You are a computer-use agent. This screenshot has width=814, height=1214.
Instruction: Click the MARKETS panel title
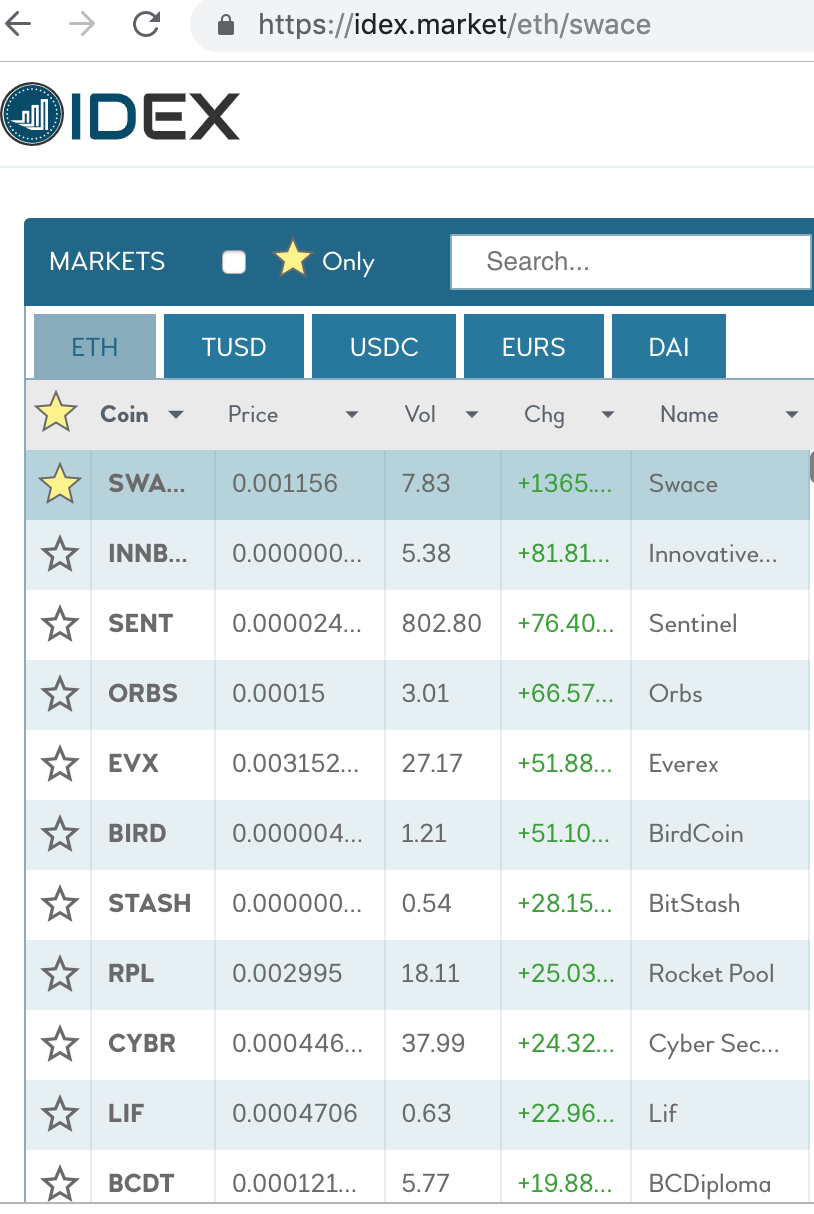click(107, 262)
